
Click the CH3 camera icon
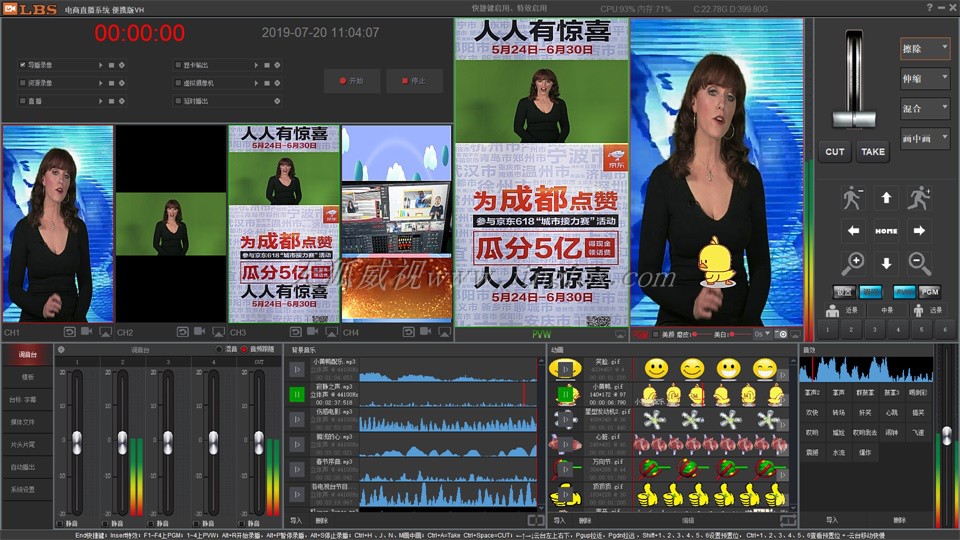click(312, 331)
